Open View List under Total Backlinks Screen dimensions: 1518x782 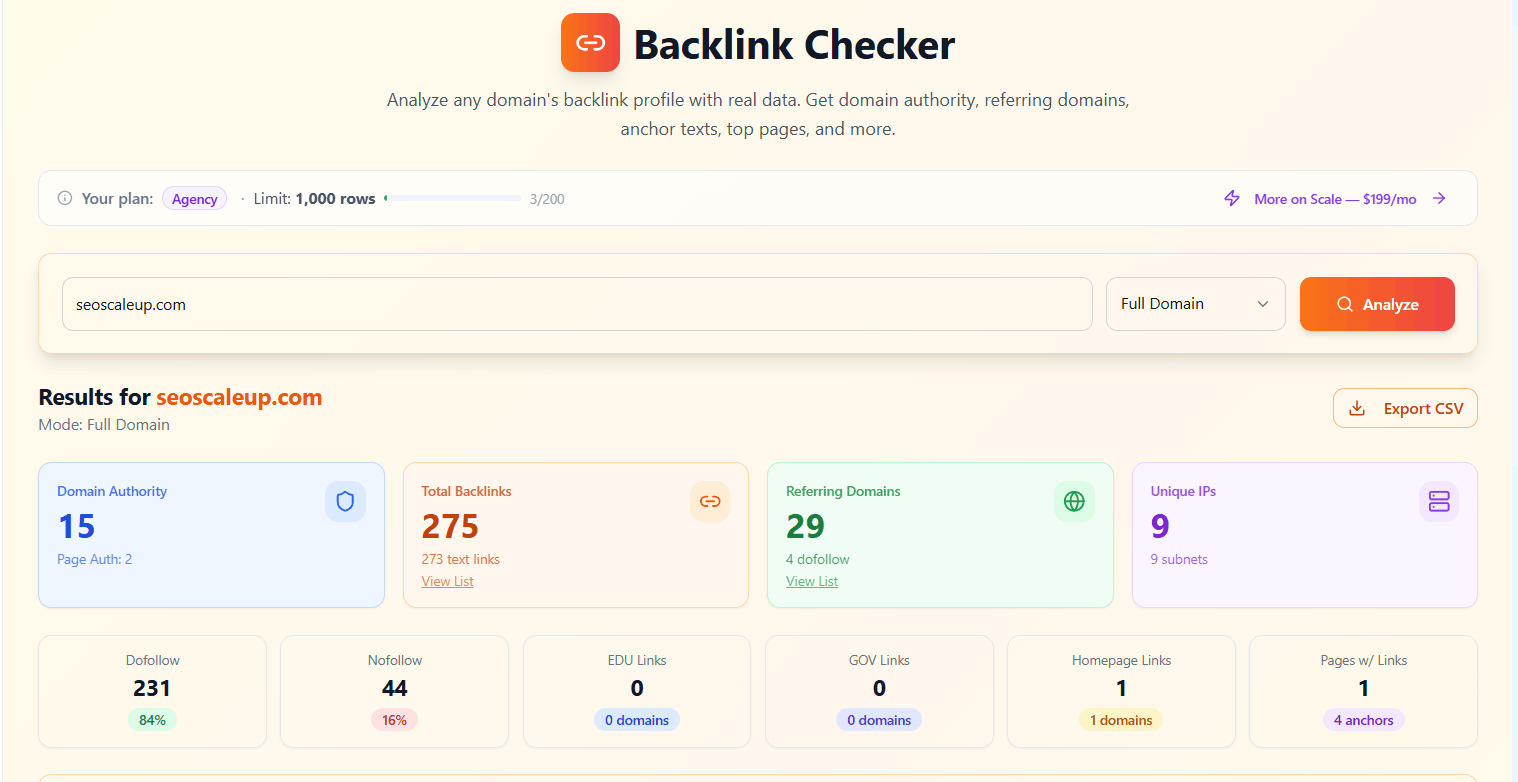[447, 580]
